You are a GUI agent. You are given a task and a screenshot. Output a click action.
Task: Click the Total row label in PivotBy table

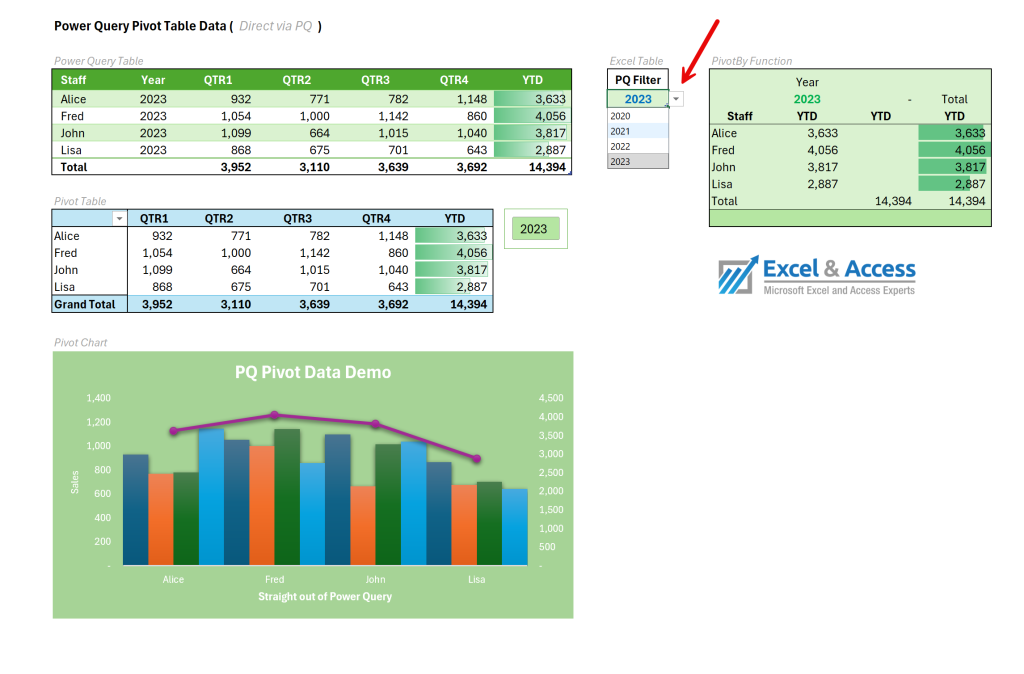(724, 201)
